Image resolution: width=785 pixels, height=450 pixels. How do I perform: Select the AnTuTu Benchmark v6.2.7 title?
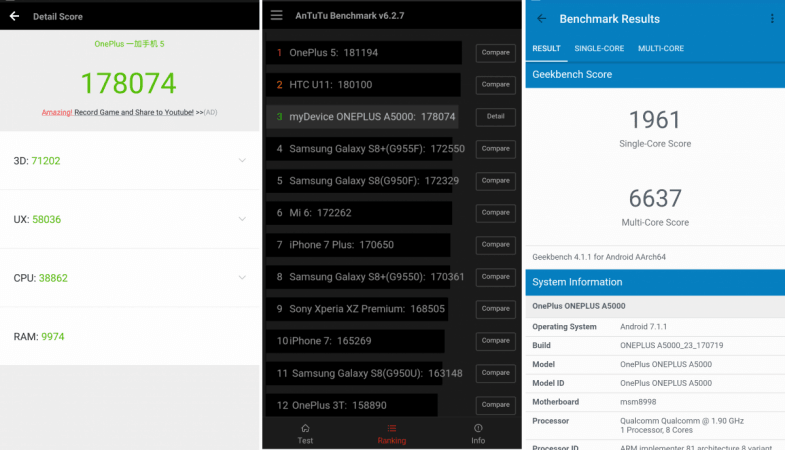pos(349,16)
